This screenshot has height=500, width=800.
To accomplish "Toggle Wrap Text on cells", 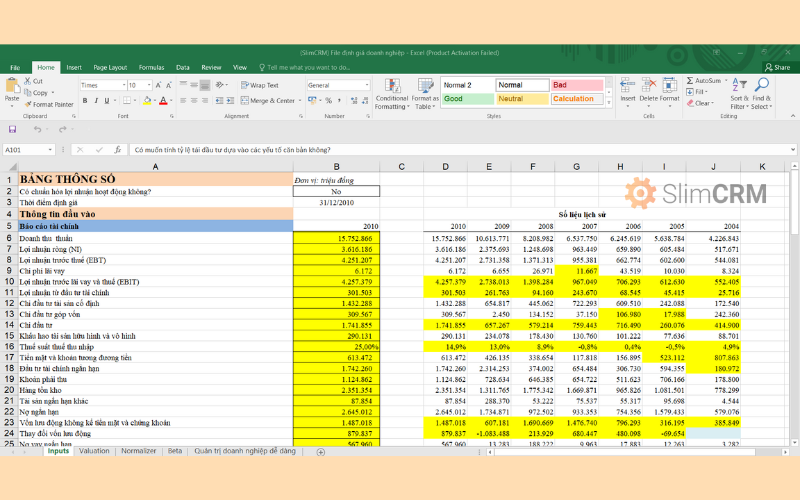I will [260, 85].
